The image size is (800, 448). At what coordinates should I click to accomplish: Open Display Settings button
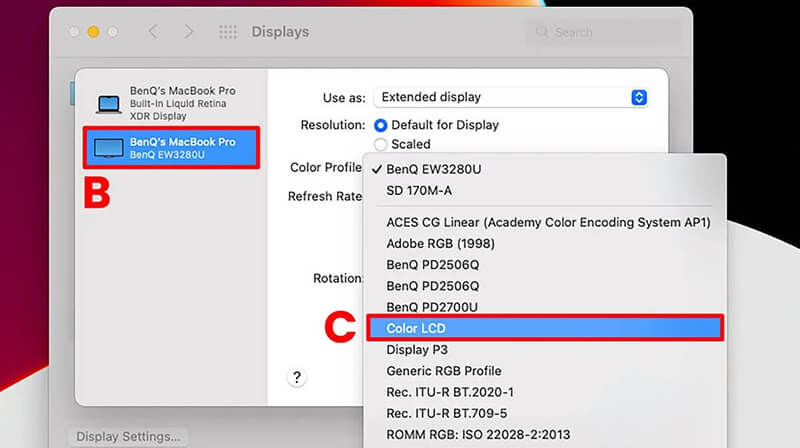point(128,437)
